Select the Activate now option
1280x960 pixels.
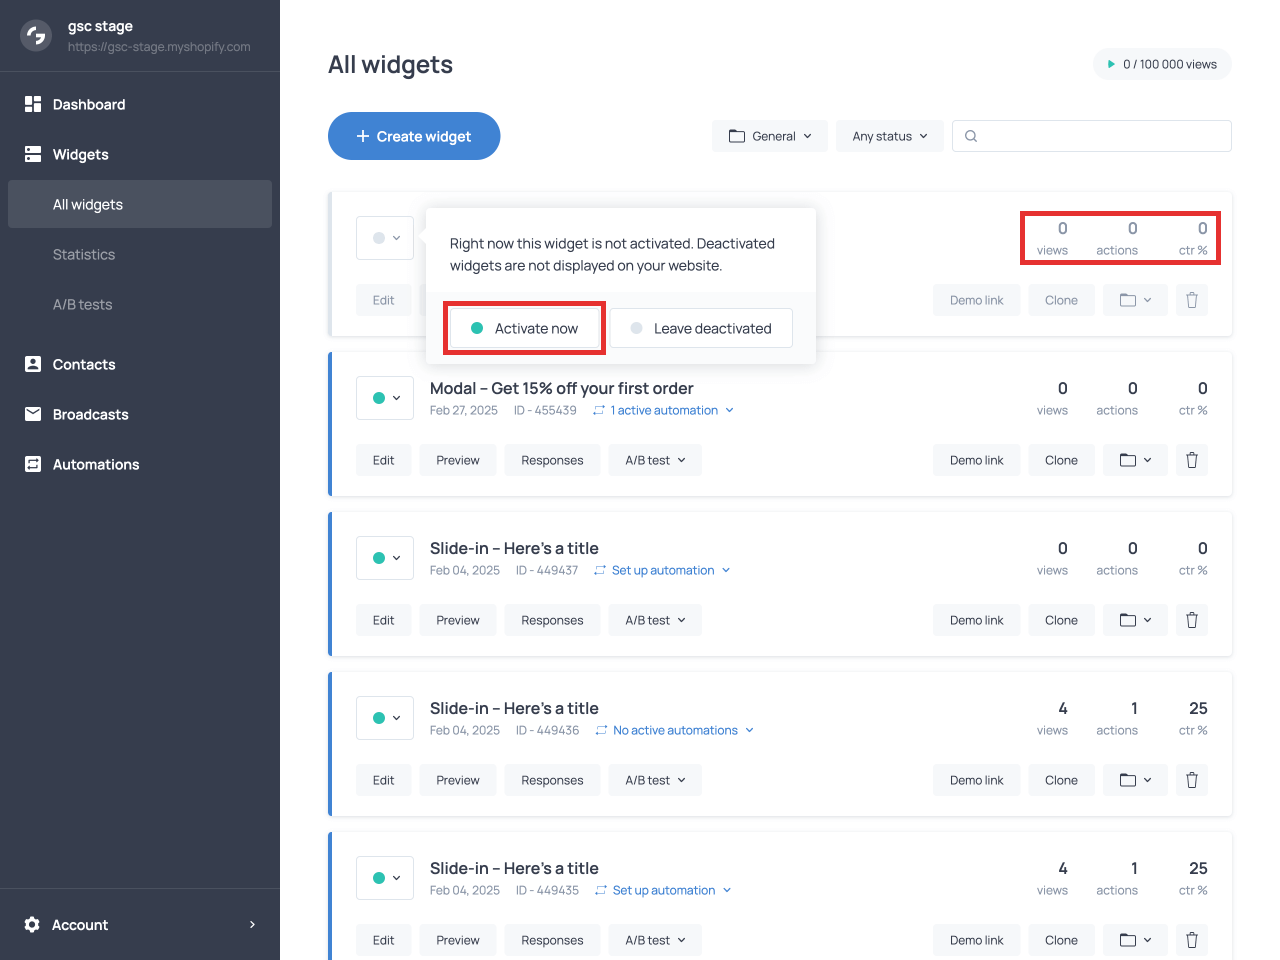524,328
